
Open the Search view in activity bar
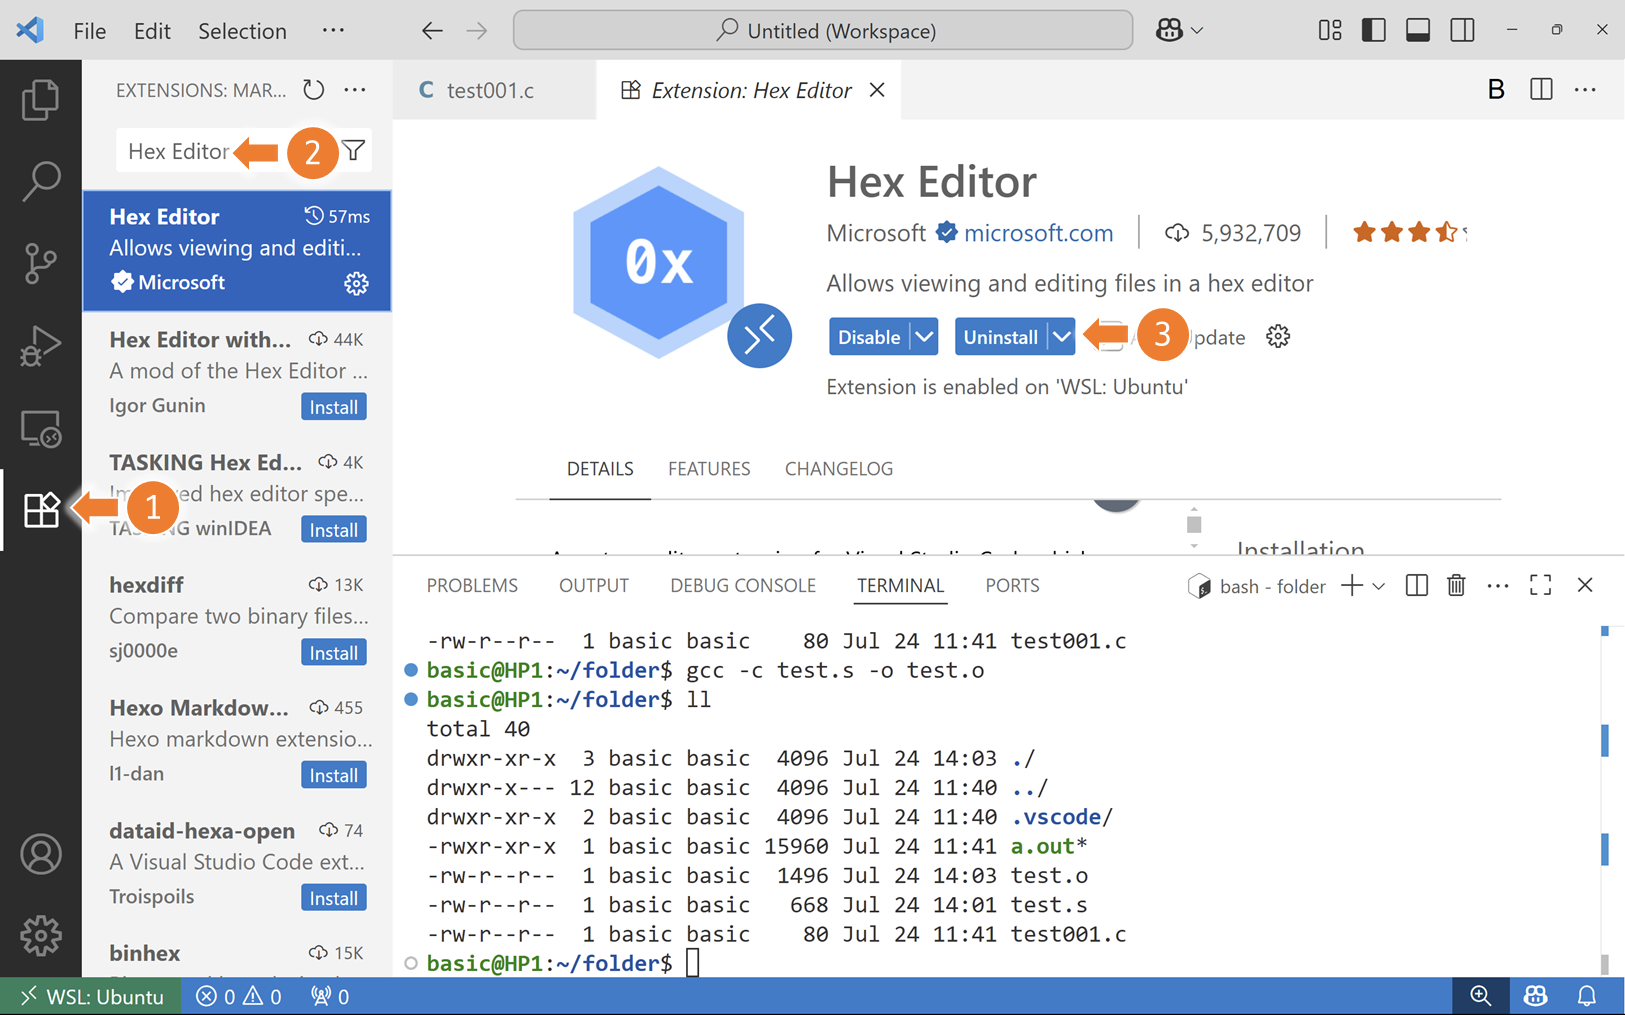40,181
